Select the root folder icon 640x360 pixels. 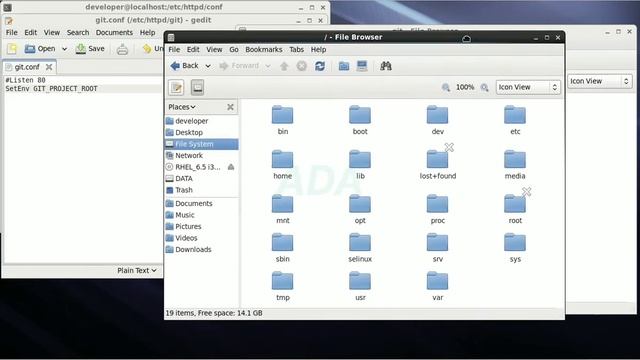coord(515,204)
